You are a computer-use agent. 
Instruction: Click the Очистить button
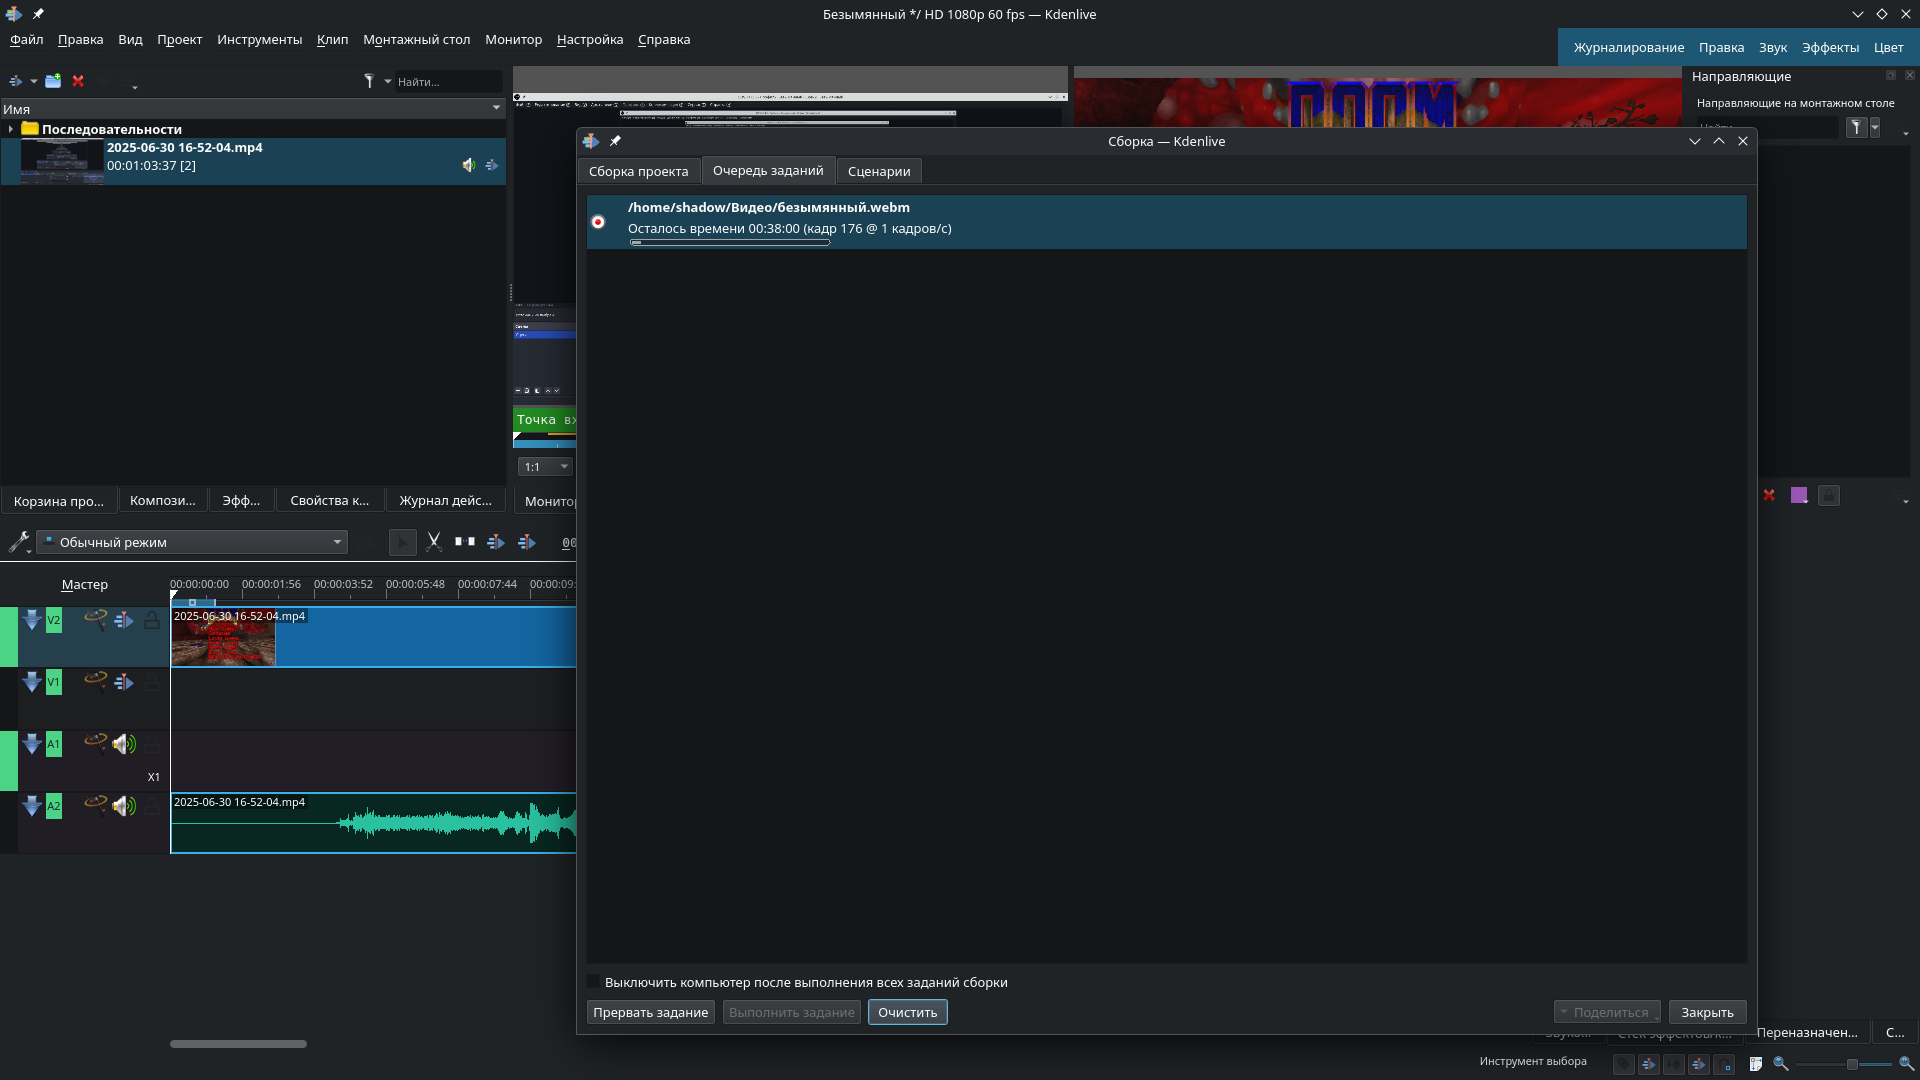coord(907,1012)
